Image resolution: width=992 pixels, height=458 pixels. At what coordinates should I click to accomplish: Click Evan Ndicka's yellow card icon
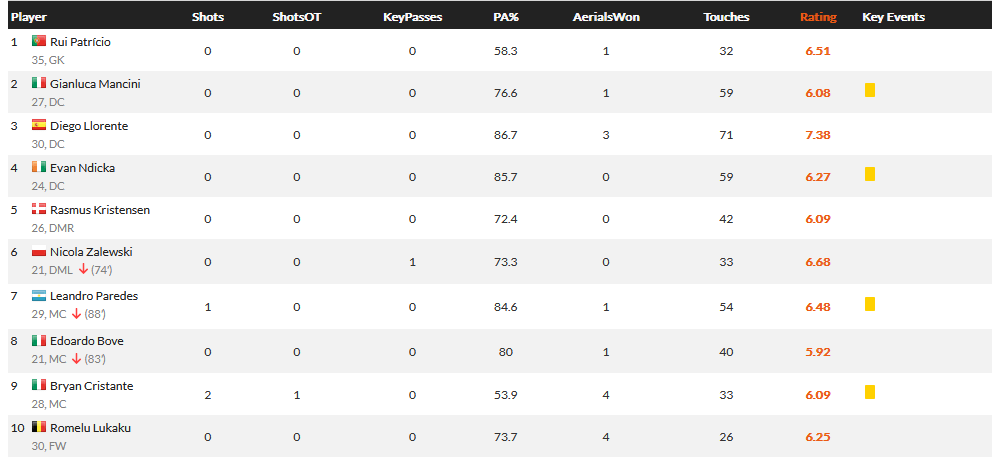[x=869, y=174]
